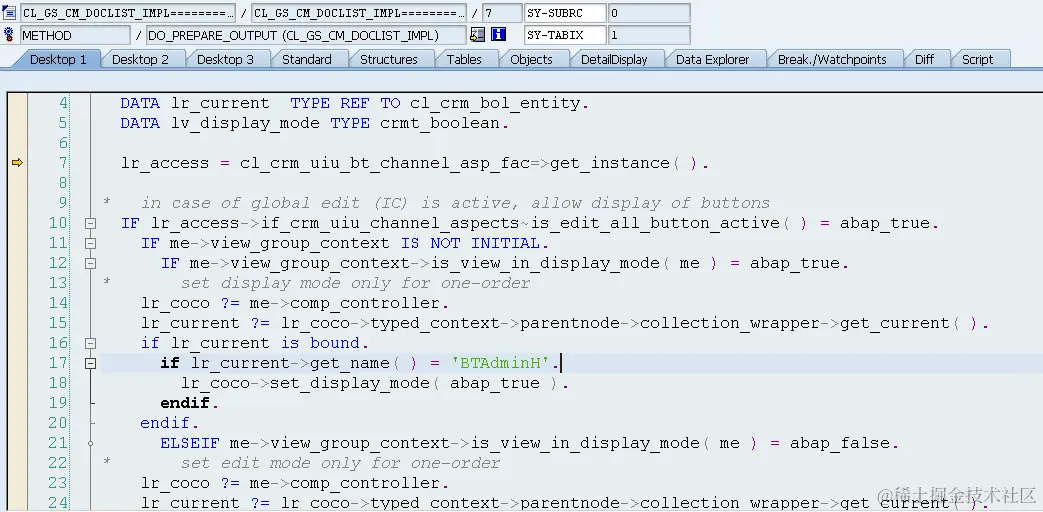The image size is (1043, 512).
Task: Select the DetailDisplay tab
Action: coord(614,60)
